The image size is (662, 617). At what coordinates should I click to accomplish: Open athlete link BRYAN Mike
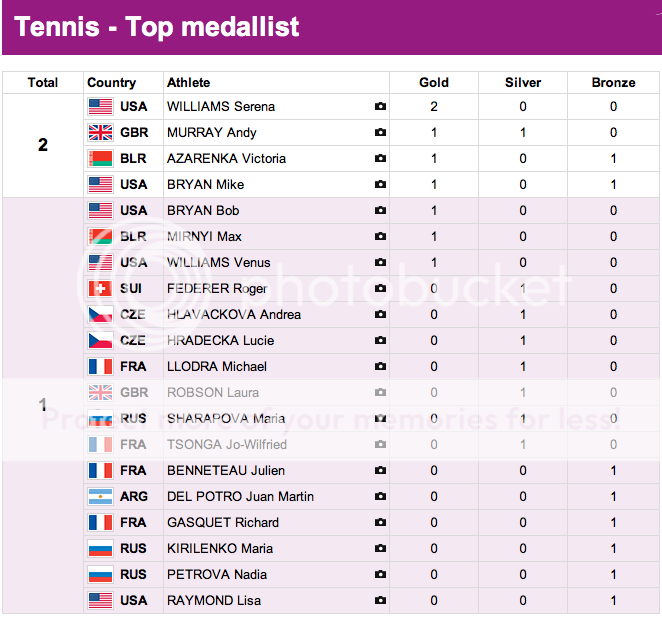205,184
